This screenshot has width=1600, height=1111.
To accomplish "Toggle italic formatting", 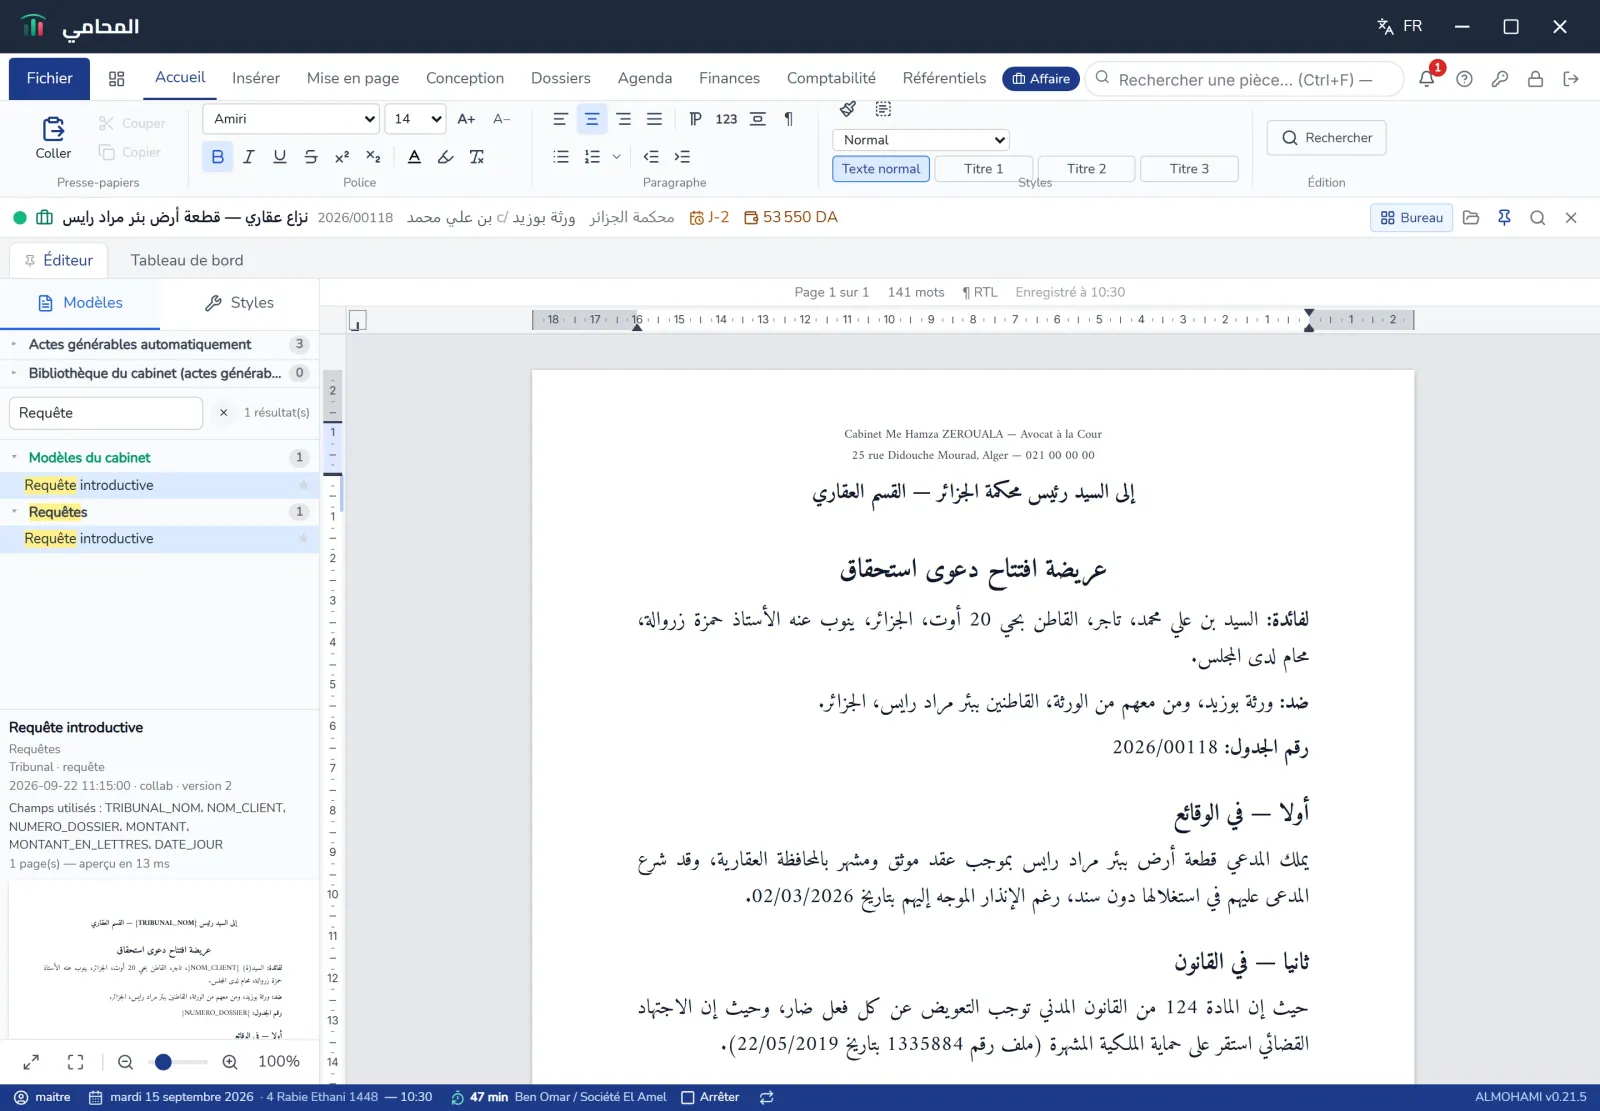I will coord(249,157).
